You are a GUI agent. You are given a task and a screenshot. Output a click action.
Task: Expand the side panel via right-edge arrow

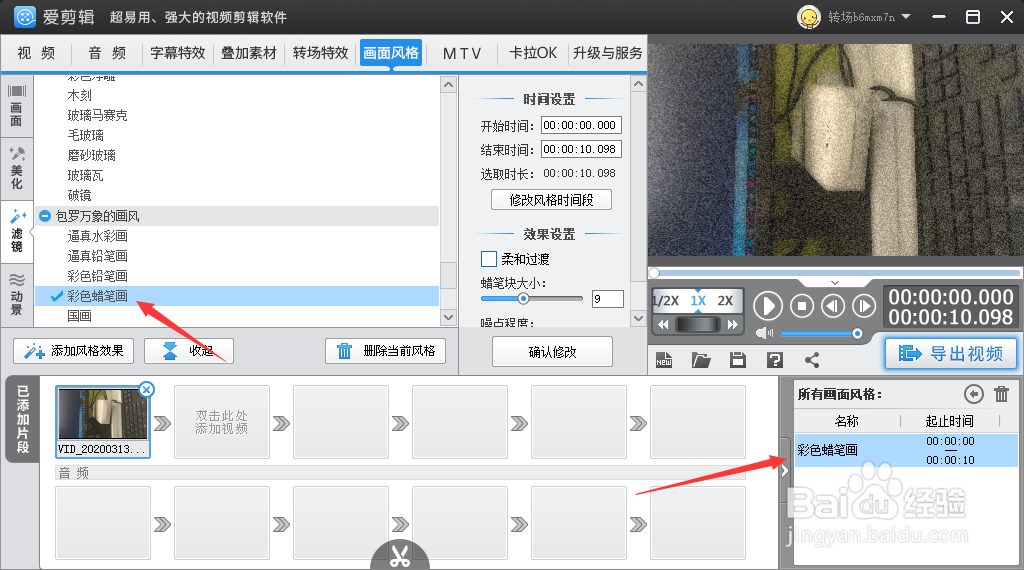785,470
